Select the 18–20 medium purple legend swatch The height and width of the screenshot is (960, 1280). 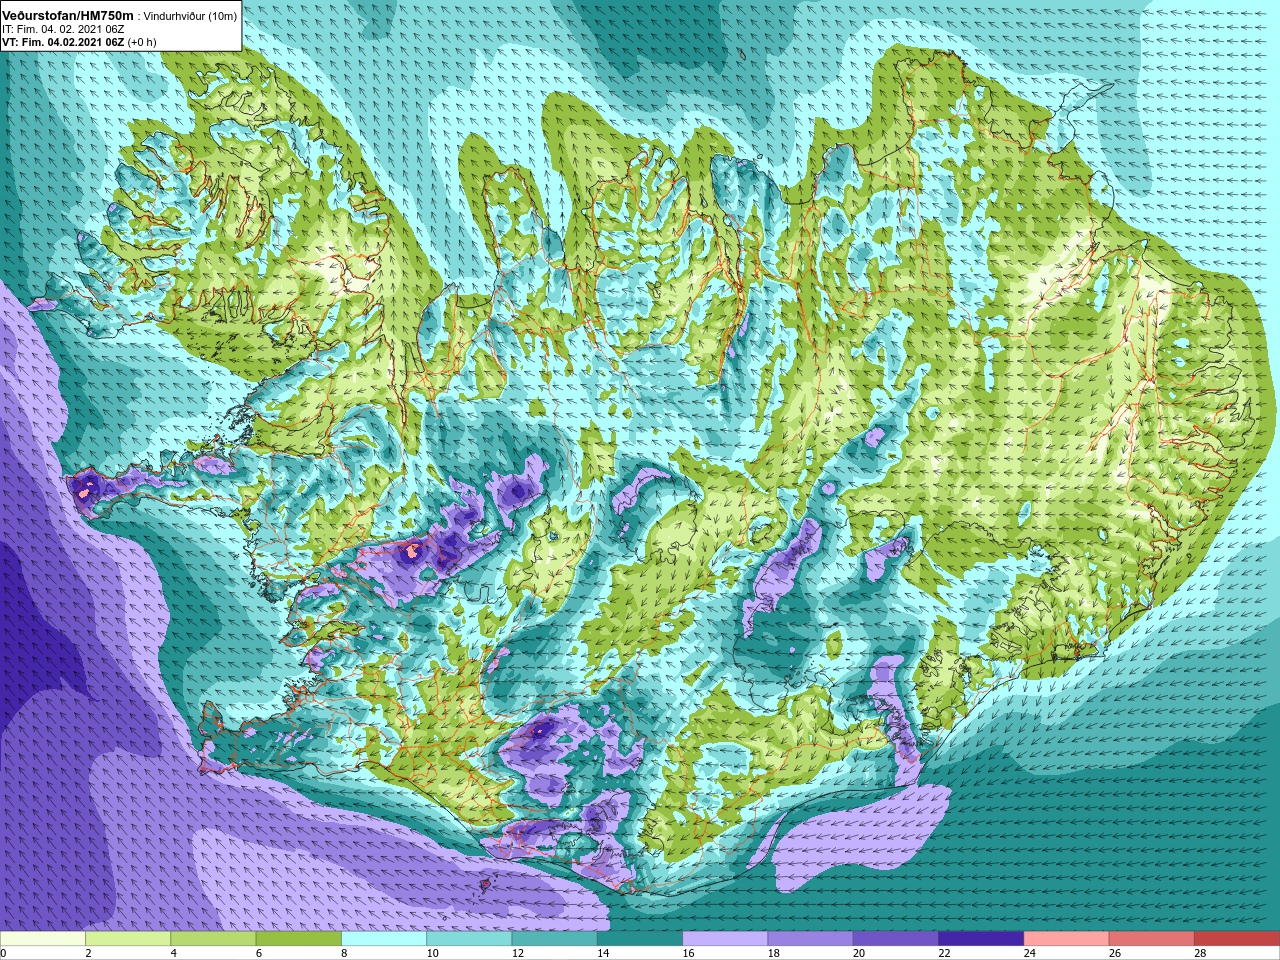point(810,939)
